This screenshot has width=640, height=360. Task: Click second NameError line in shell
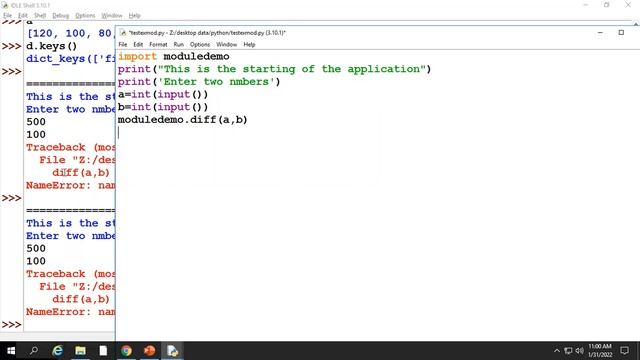[x=70, y=312]
